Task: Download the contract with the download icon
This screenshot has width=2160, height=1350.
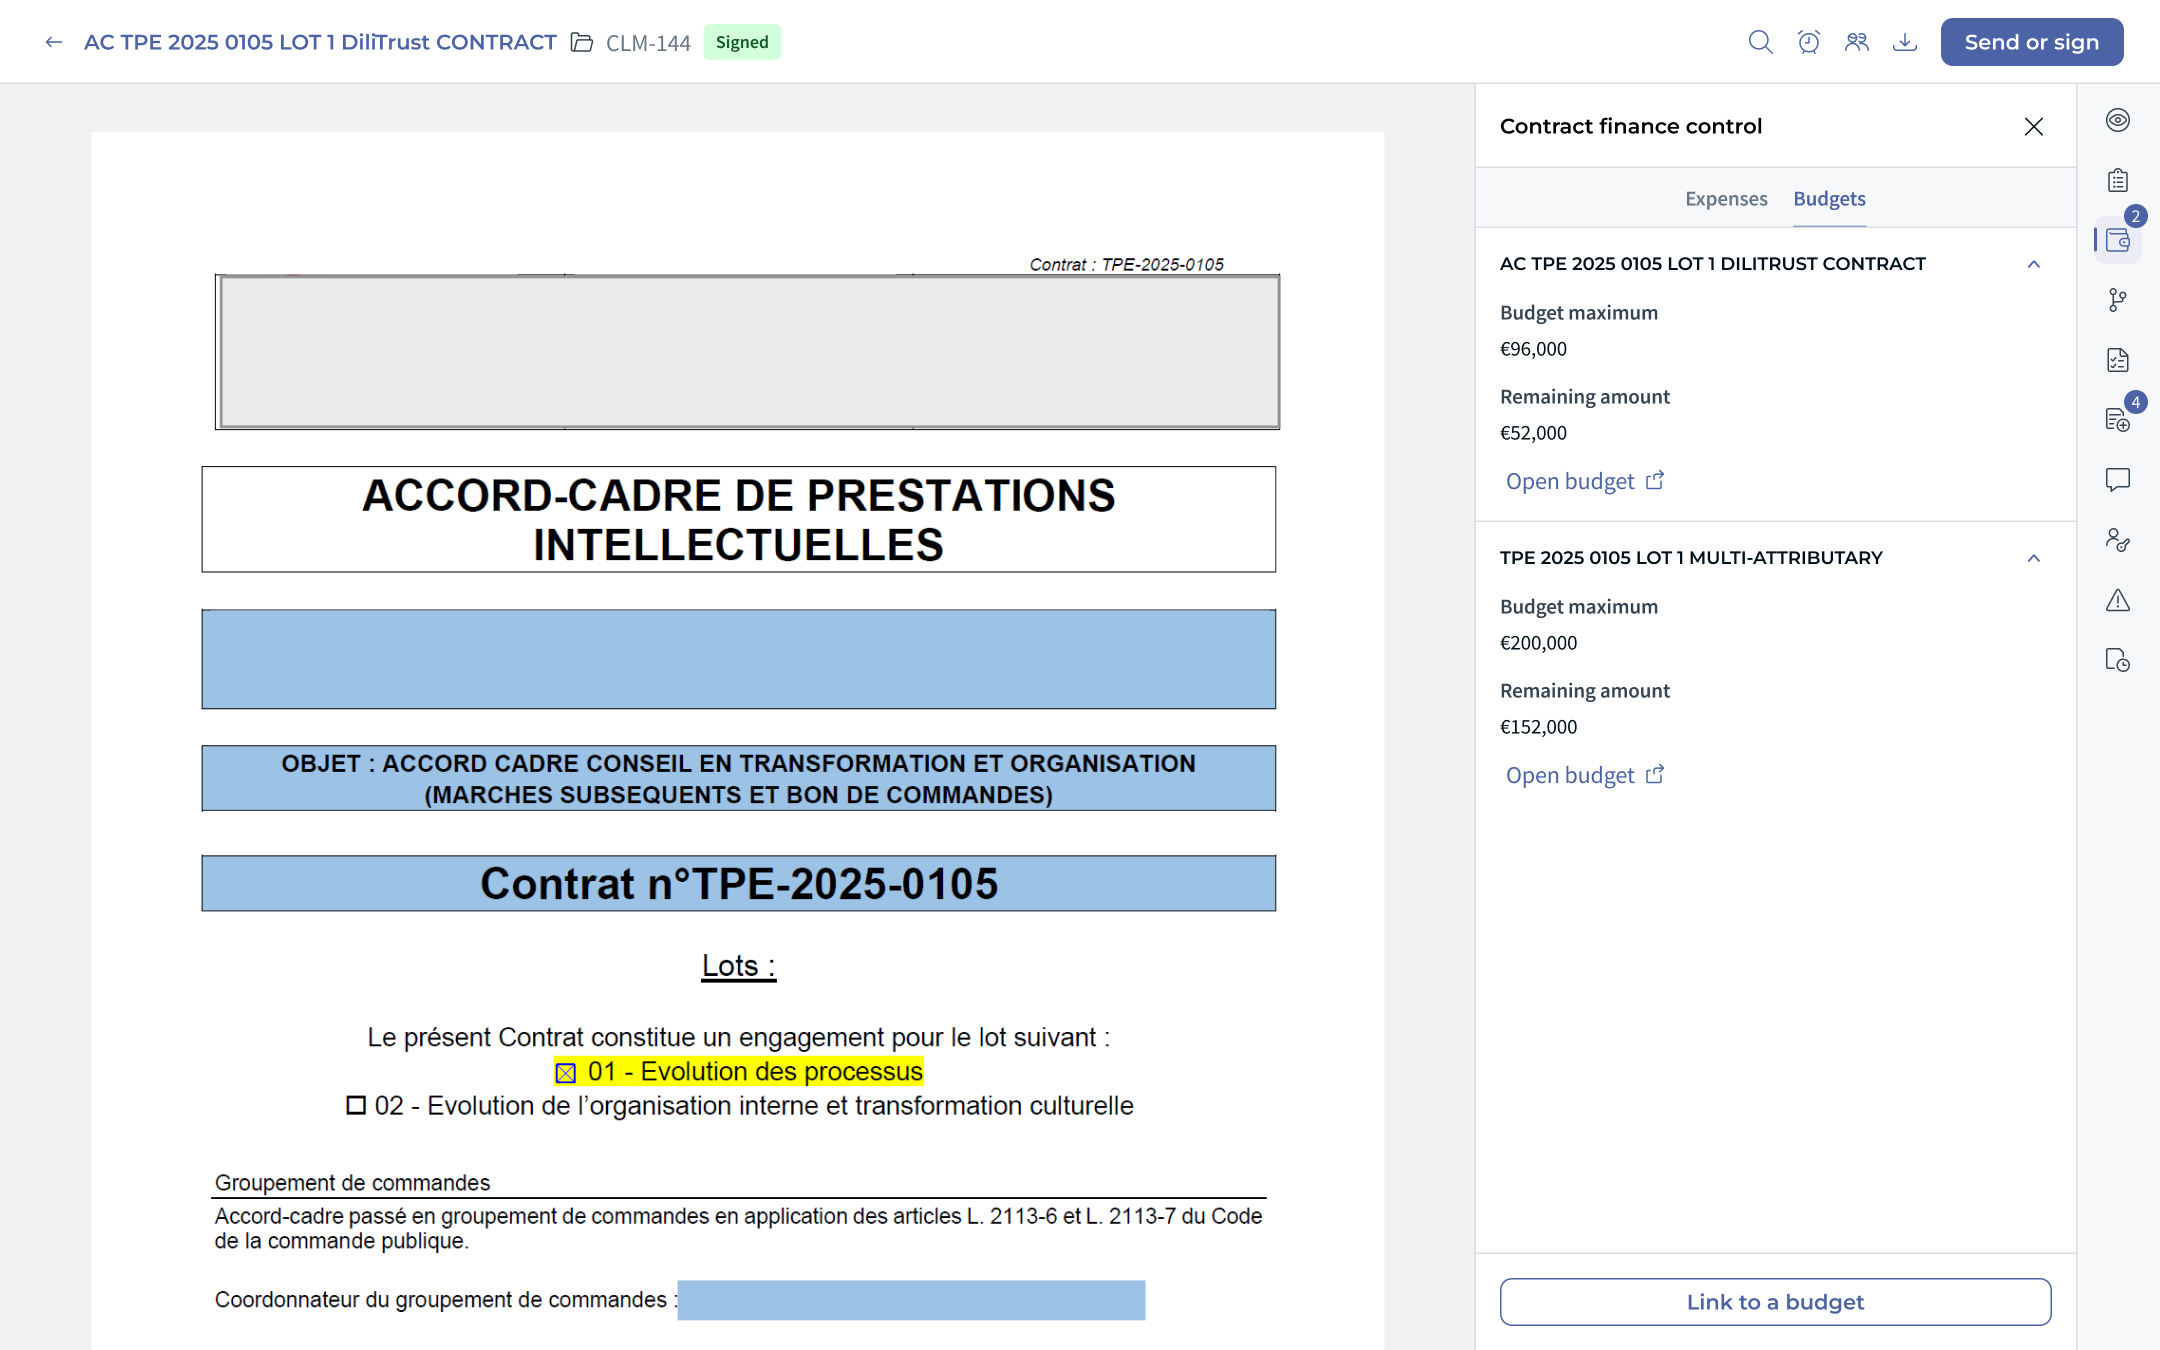Action: tap(1905, 42)
